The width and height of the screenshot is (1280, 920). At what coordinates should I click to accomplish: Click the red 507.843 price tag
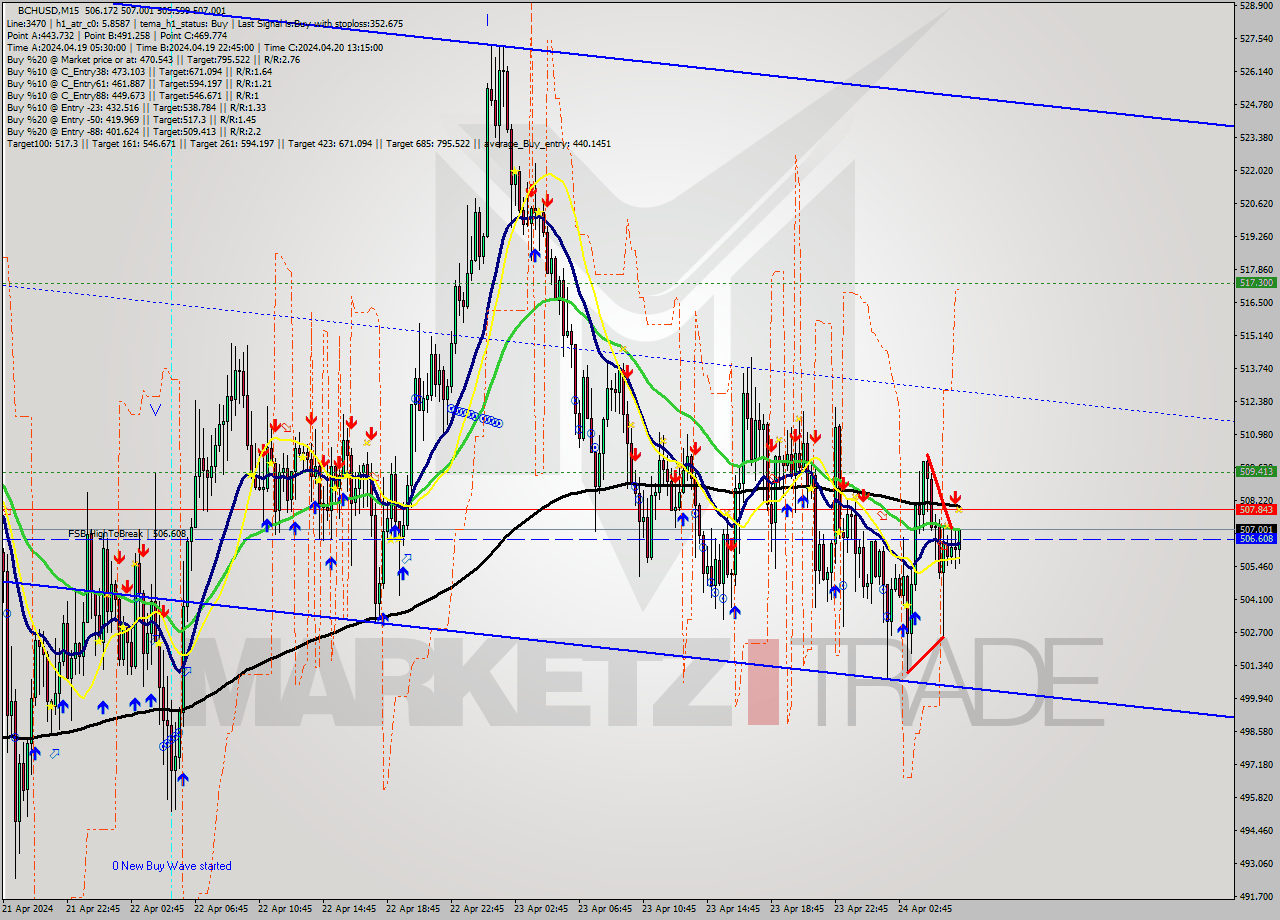click(1256, 509)
